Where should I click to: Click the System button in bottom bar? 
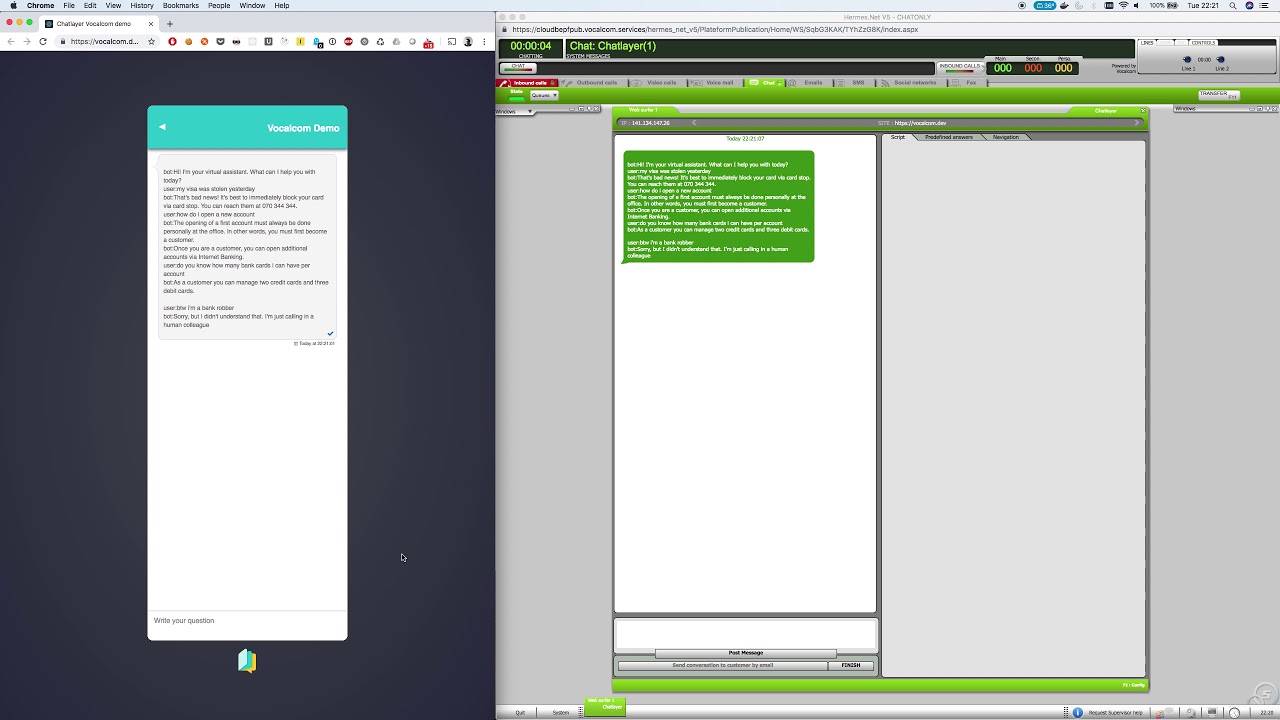tap(561, 712)
